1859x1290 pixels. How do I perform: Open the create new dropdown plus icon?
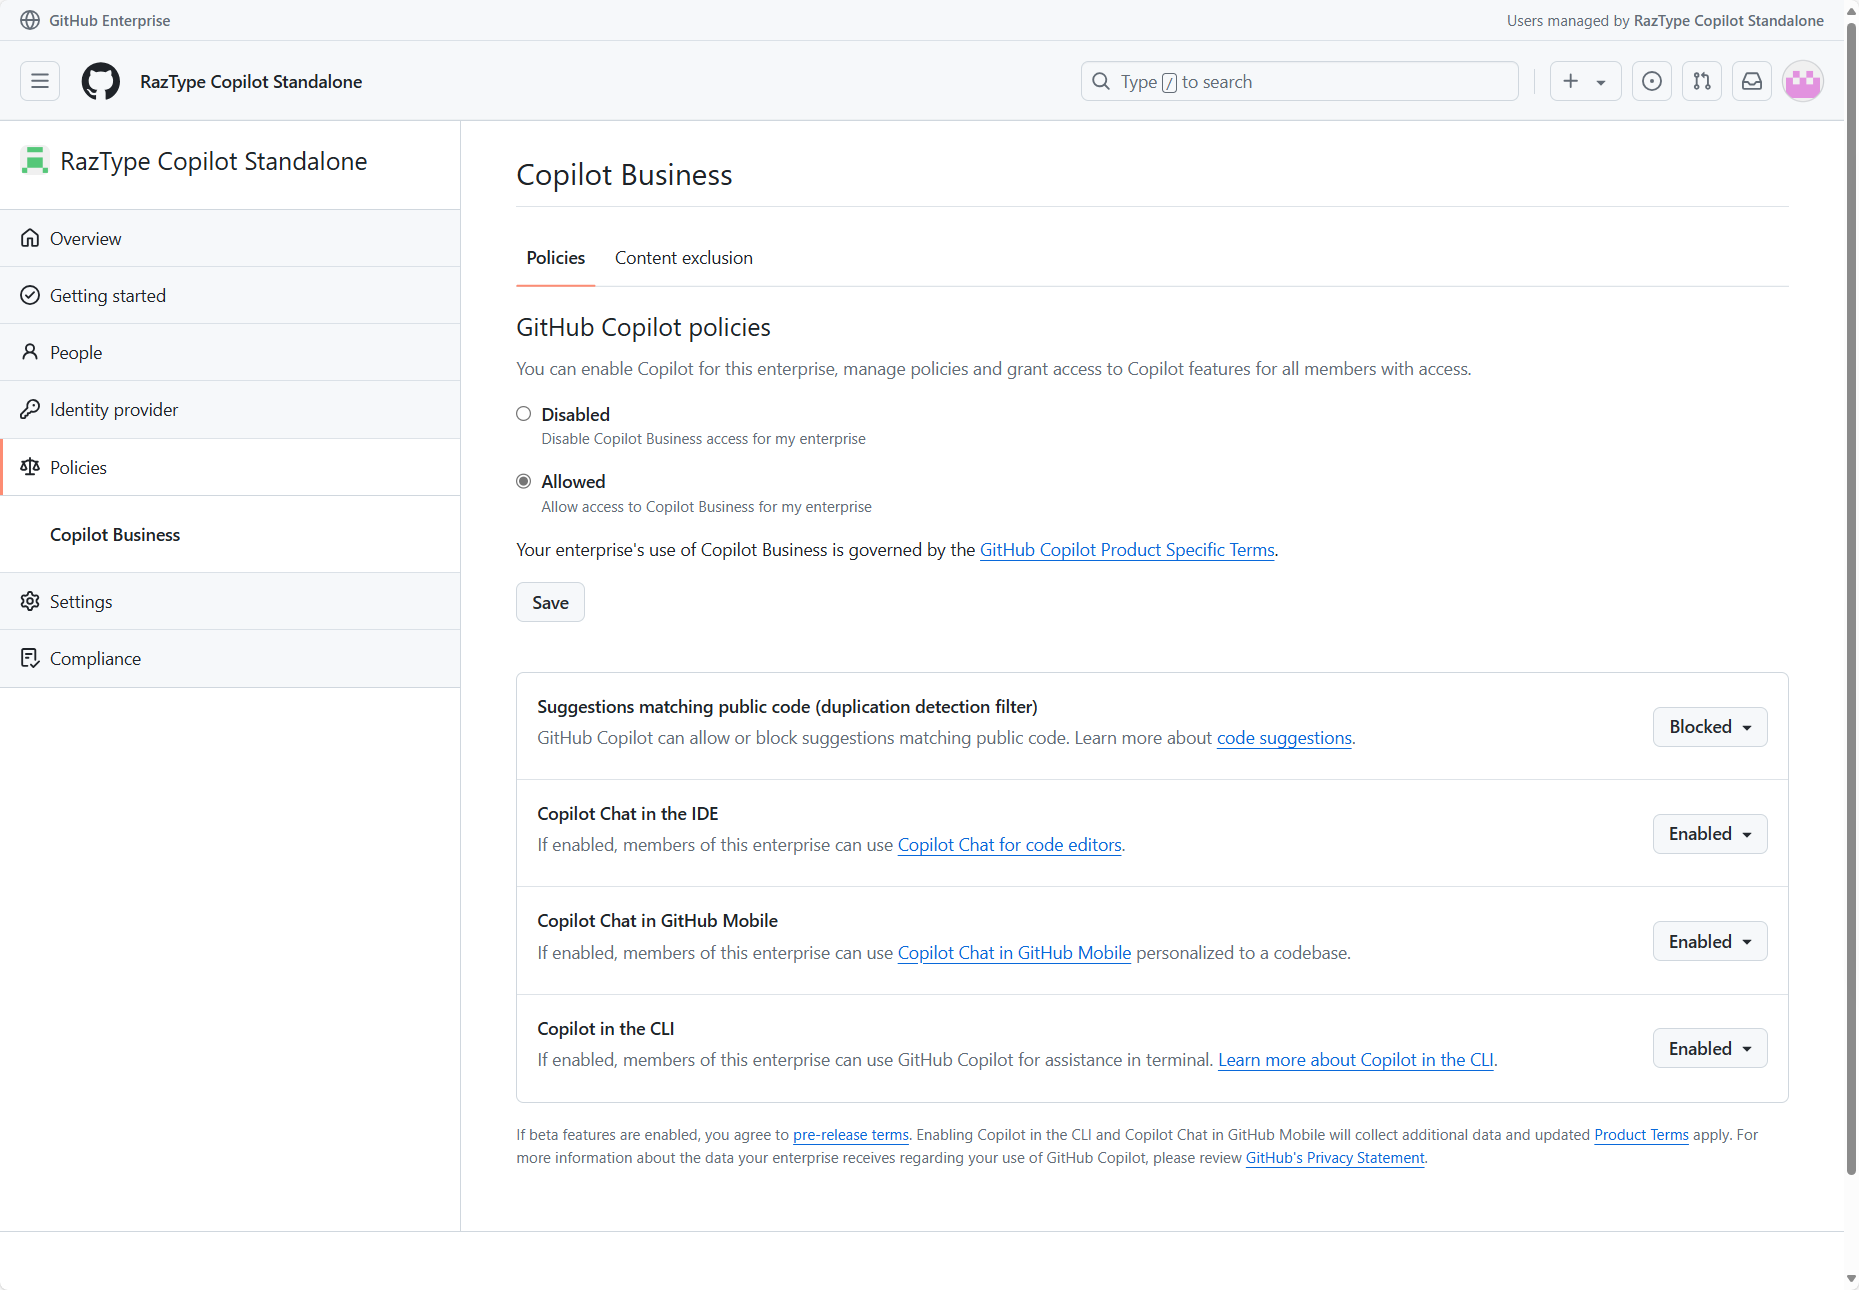pos(1585,81)
